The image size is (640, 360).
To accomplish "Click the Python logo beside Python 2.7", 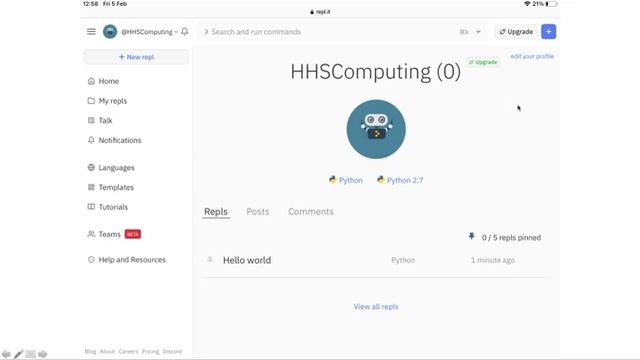I will 381,180.
